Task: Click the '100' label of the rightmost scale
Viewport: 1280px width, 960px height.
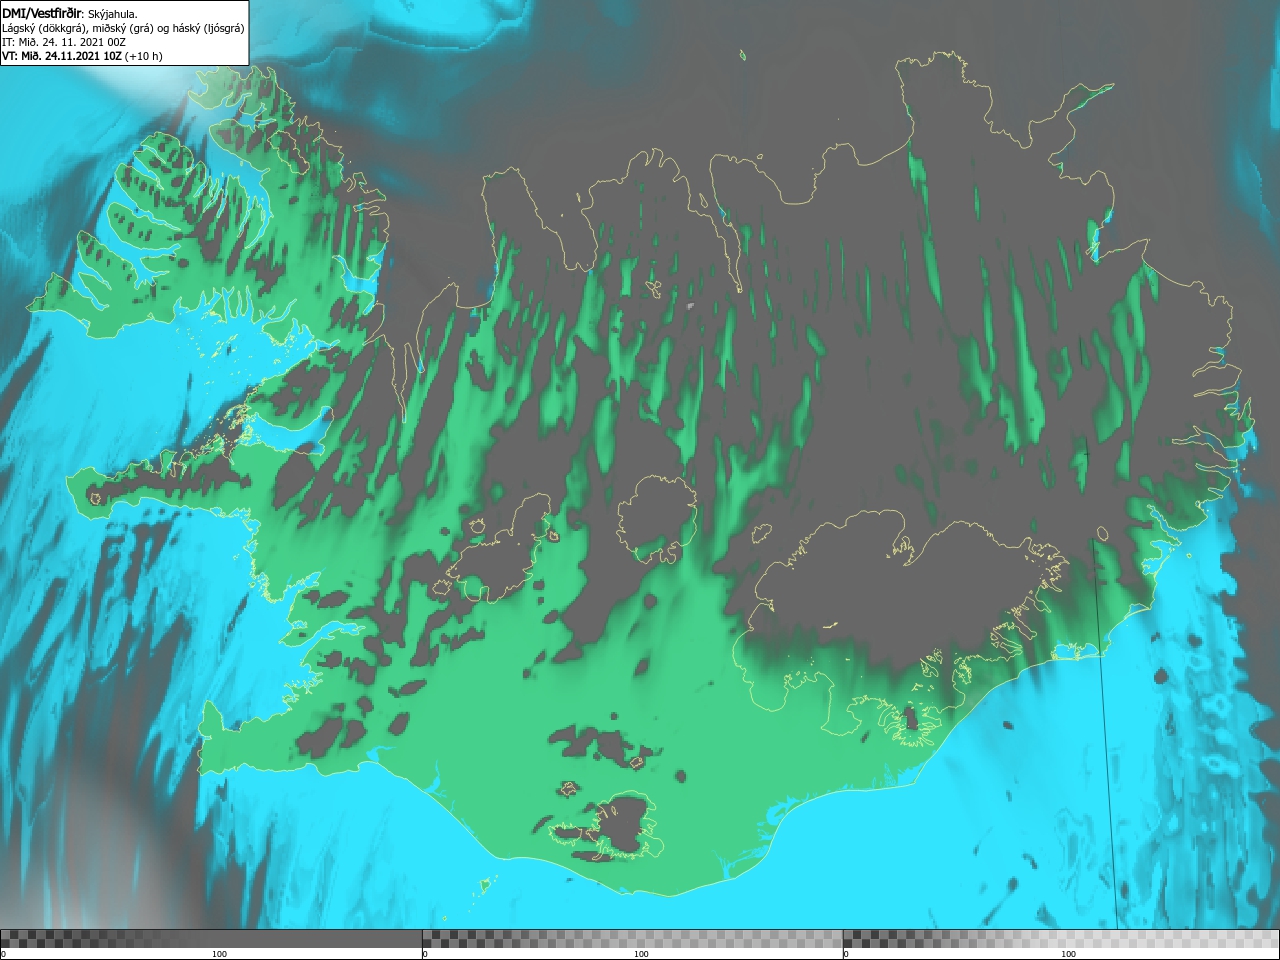Action: (x=1068, y=954)
